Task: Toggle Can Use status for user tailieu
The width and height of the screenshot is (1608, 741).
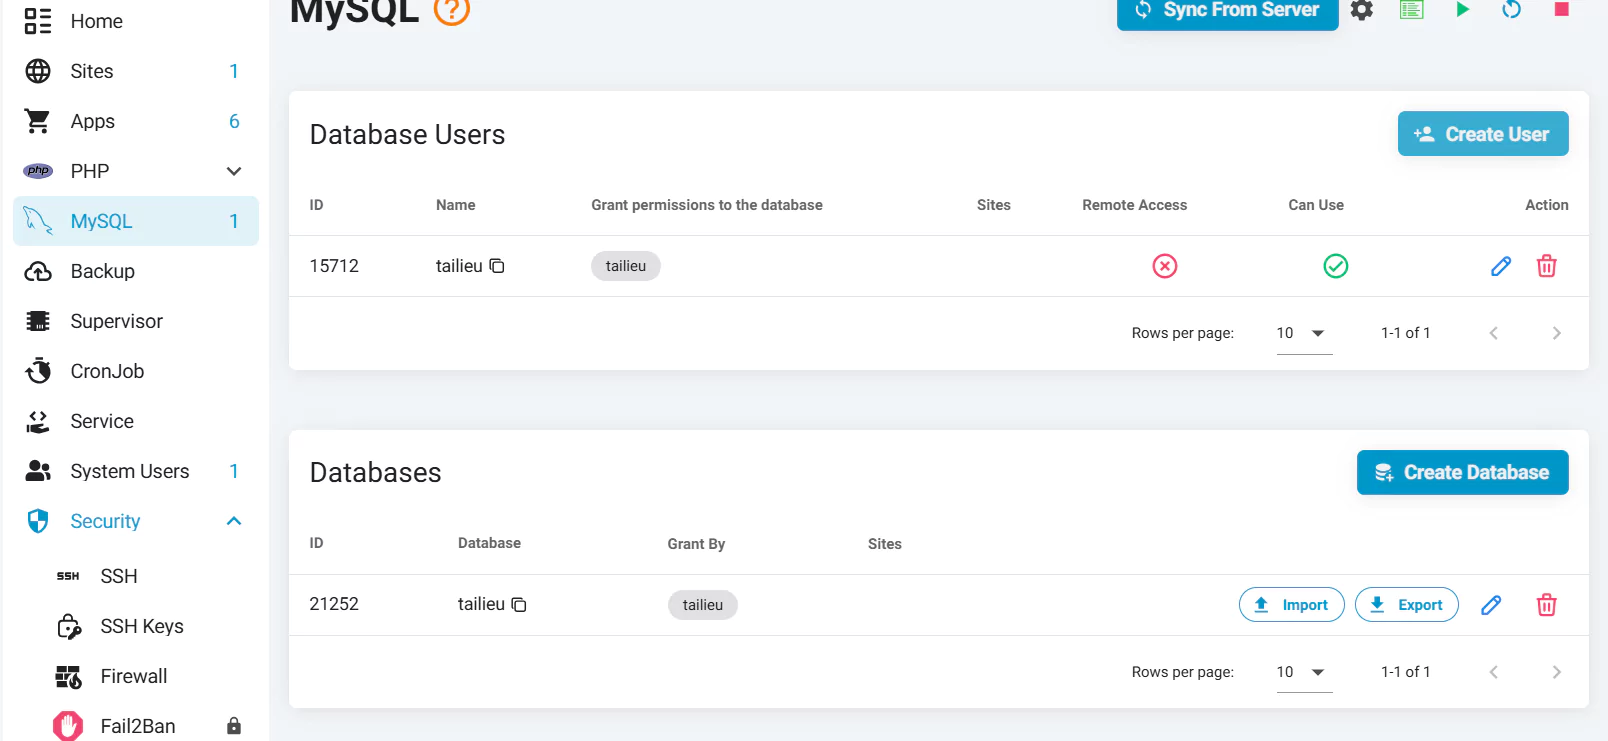Action: 1335,266
